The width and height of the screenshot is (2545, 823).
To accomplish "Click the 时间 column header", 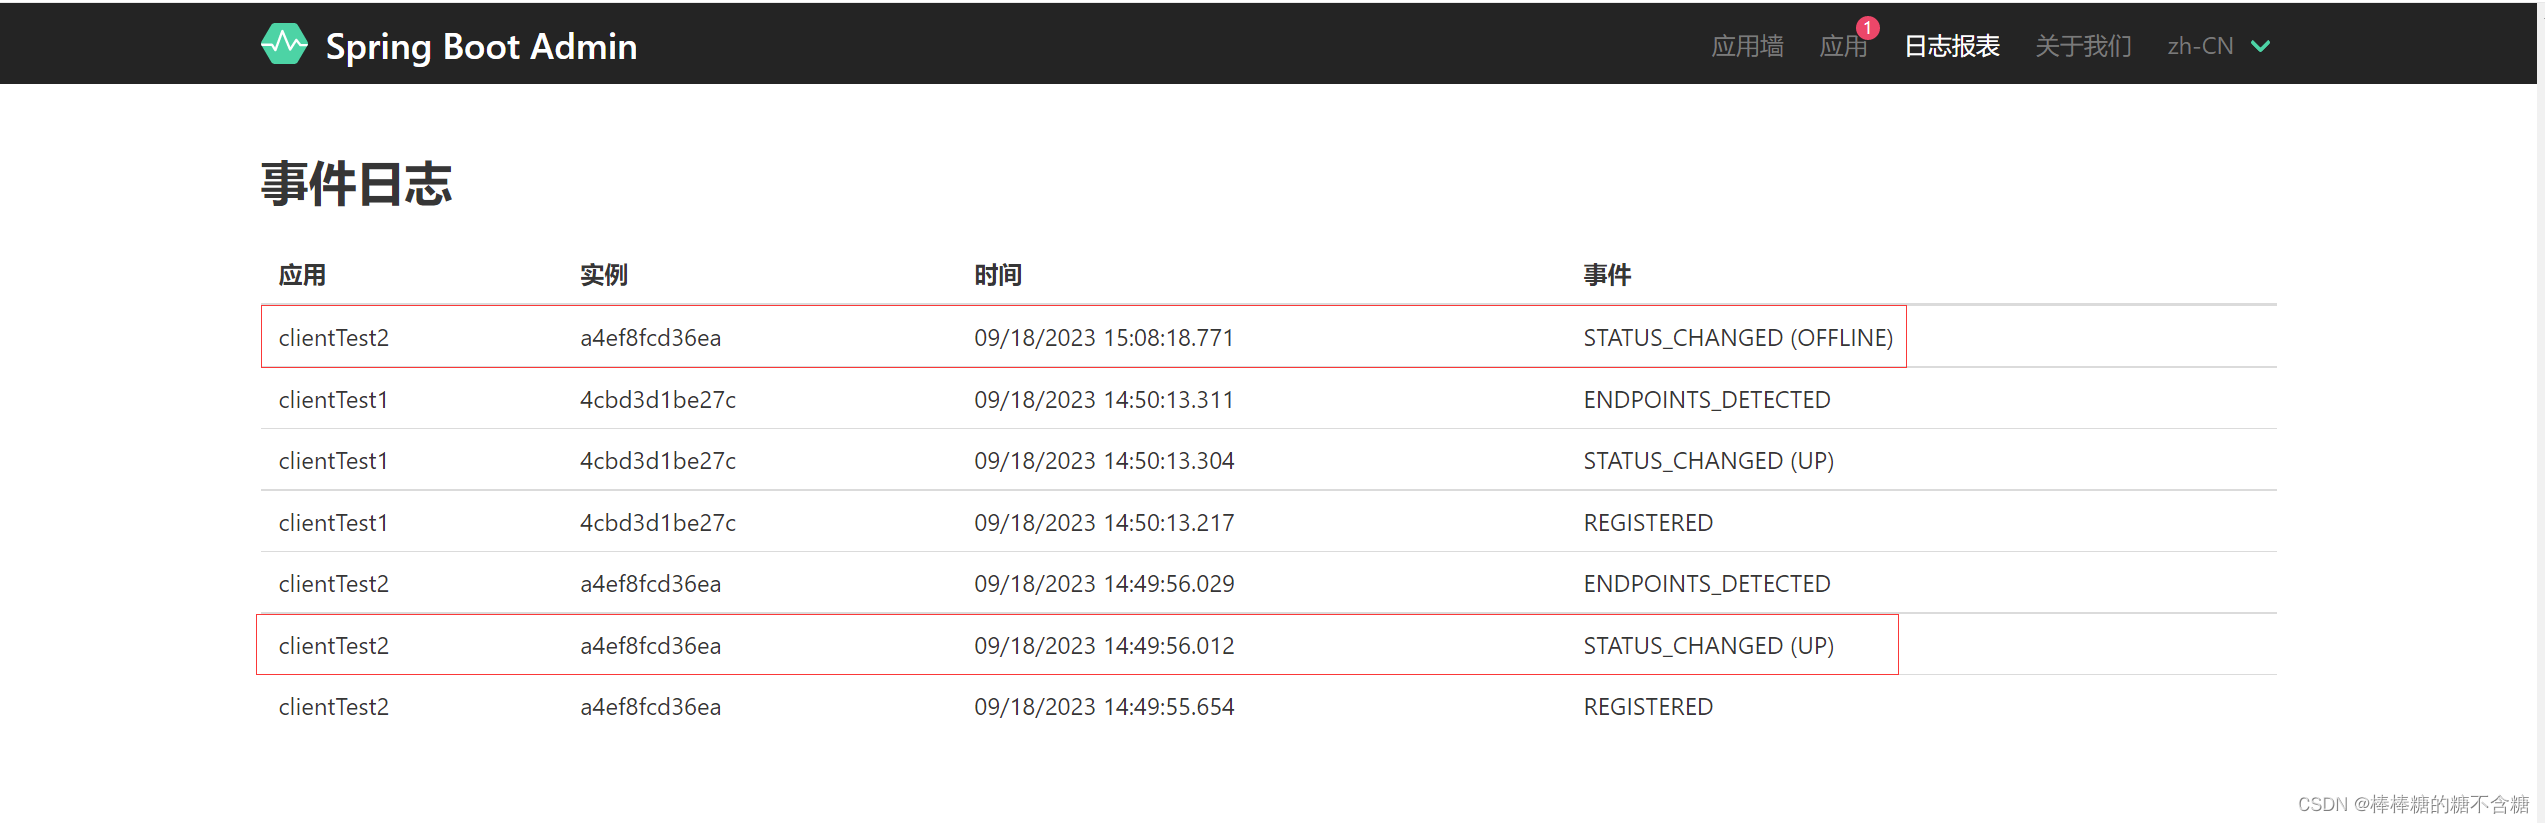I will 998,275.
